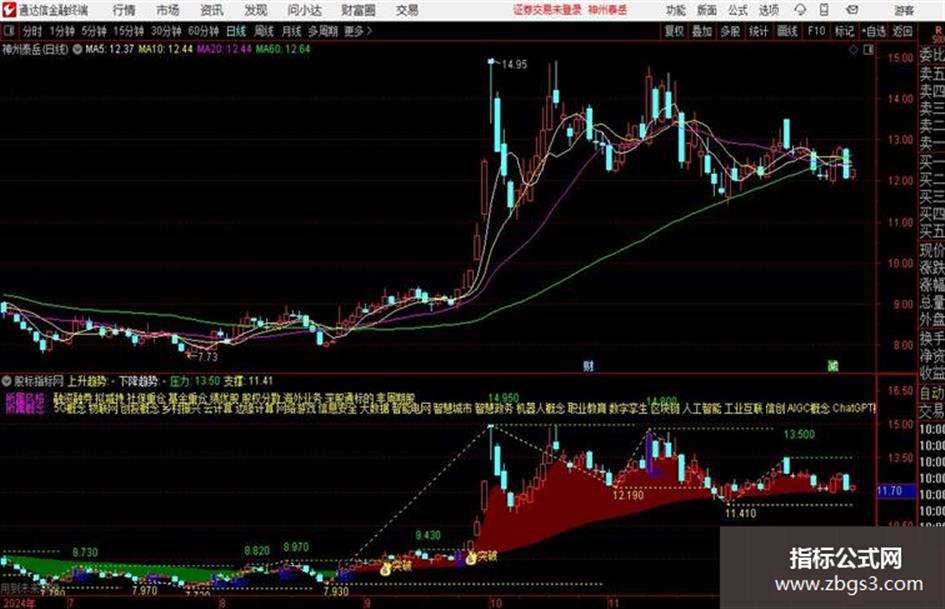Open the 交易 menu

click(x=407, y=10)
